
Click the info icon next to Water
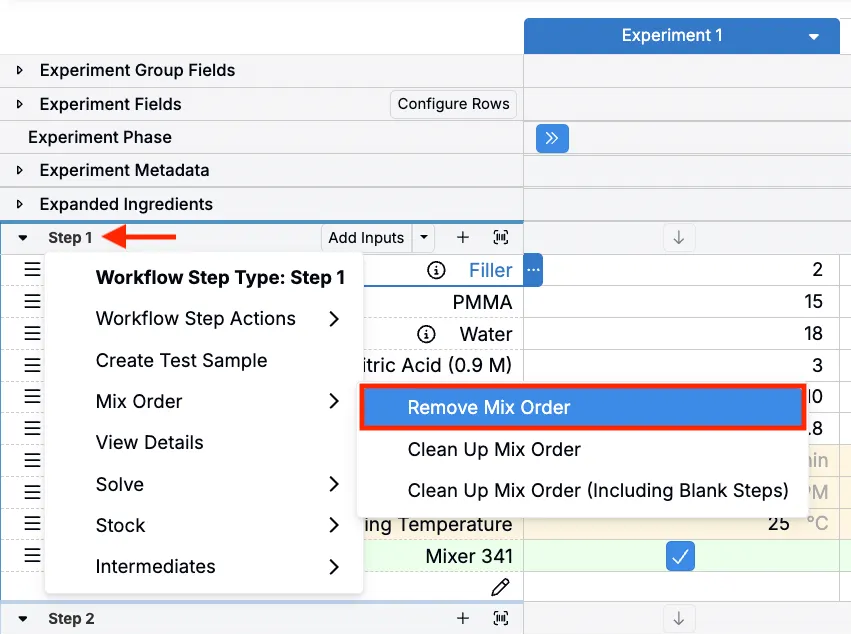tap(426, 334)
